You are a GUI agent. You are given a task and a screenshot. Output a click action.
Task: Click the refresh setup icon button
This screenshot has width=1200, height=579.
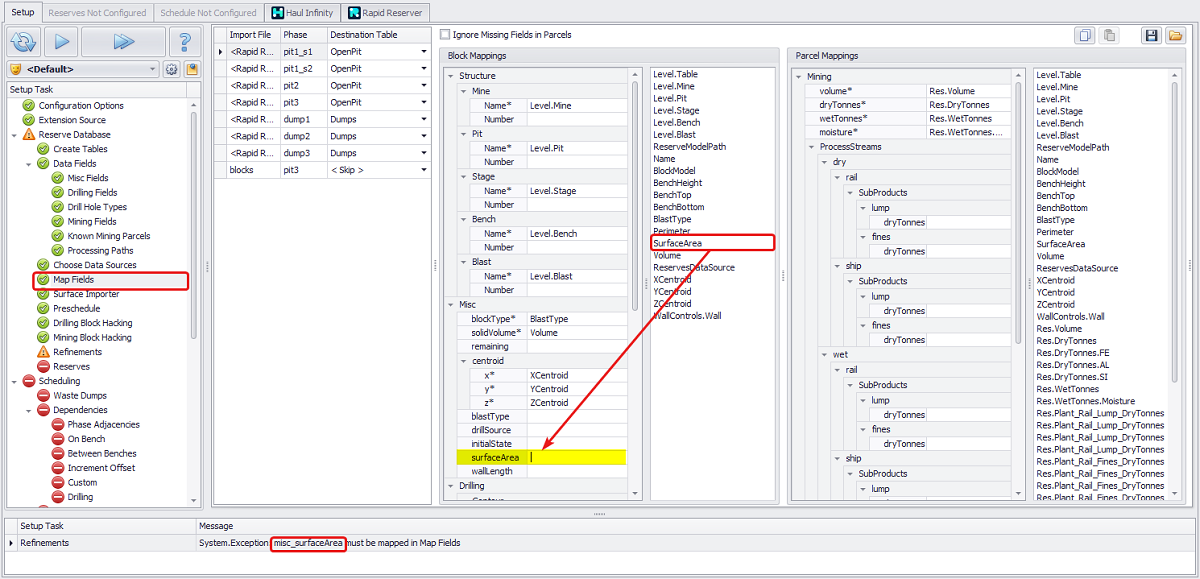pos(23,42)
